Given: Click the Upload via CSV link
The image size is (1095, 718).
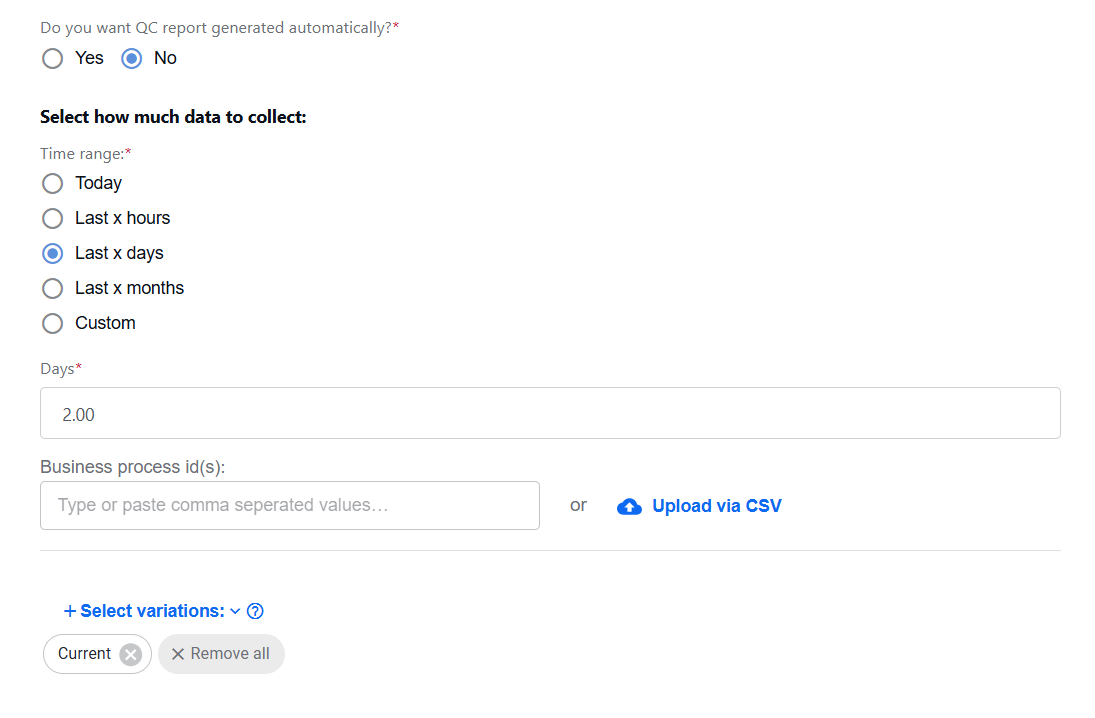Looking at the screenshot, I should pos(716,506).
